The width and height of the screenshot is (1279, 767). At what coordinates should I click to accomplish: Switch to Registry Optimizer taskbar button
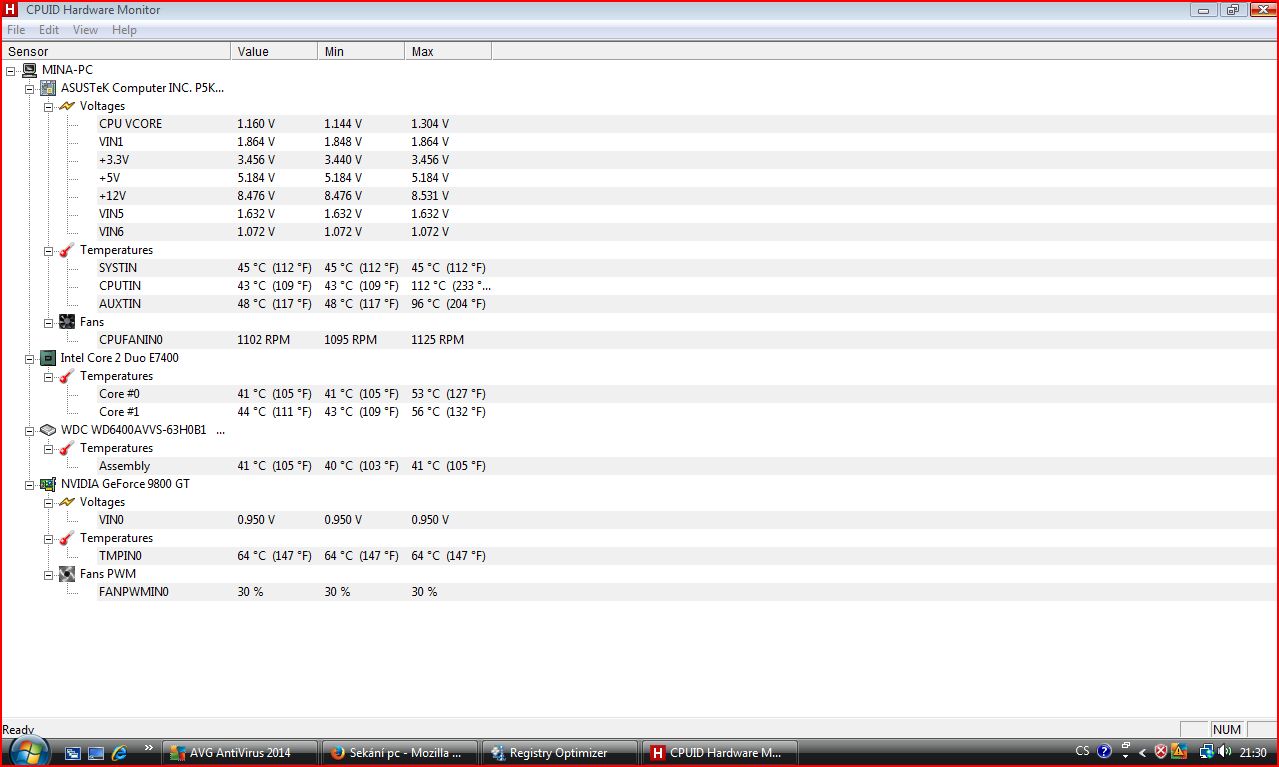coord(559,752)
